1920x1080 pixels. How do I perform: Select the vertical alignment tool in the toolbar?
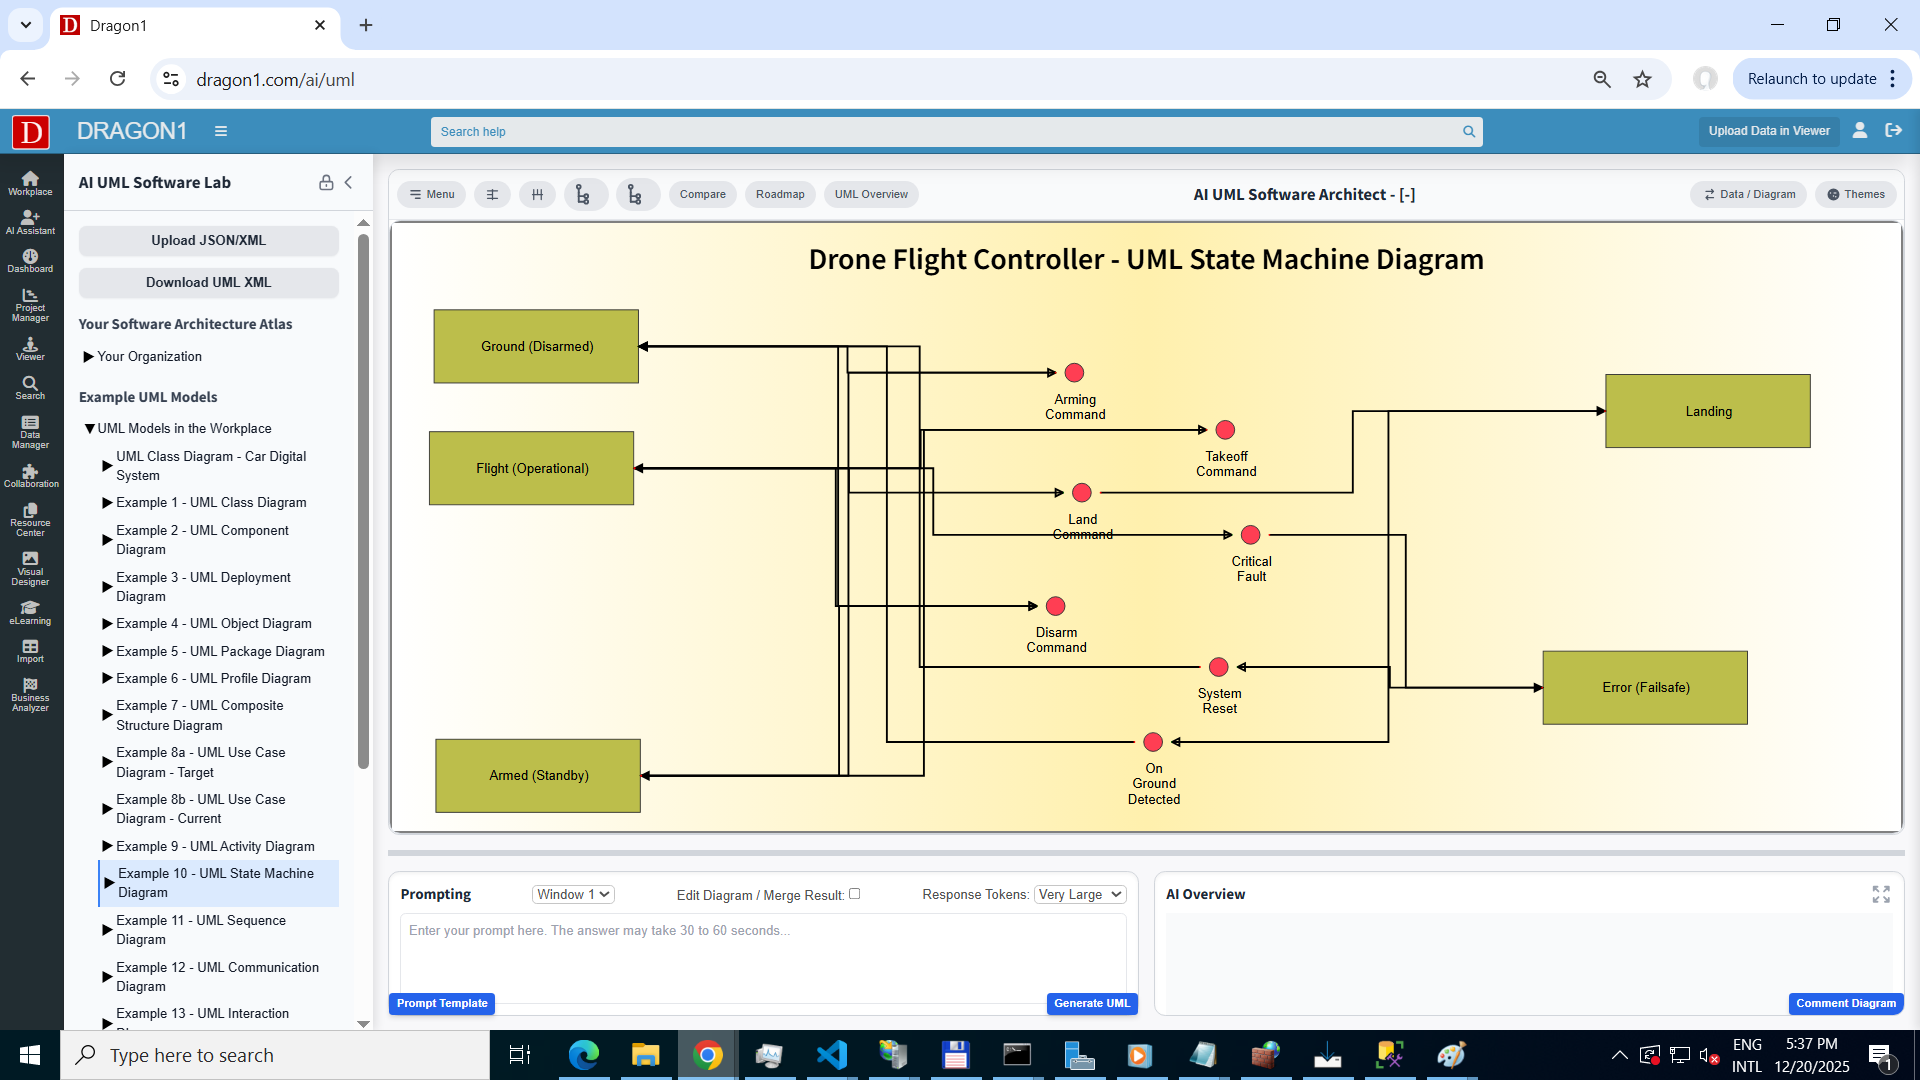[x=491, y=194]
